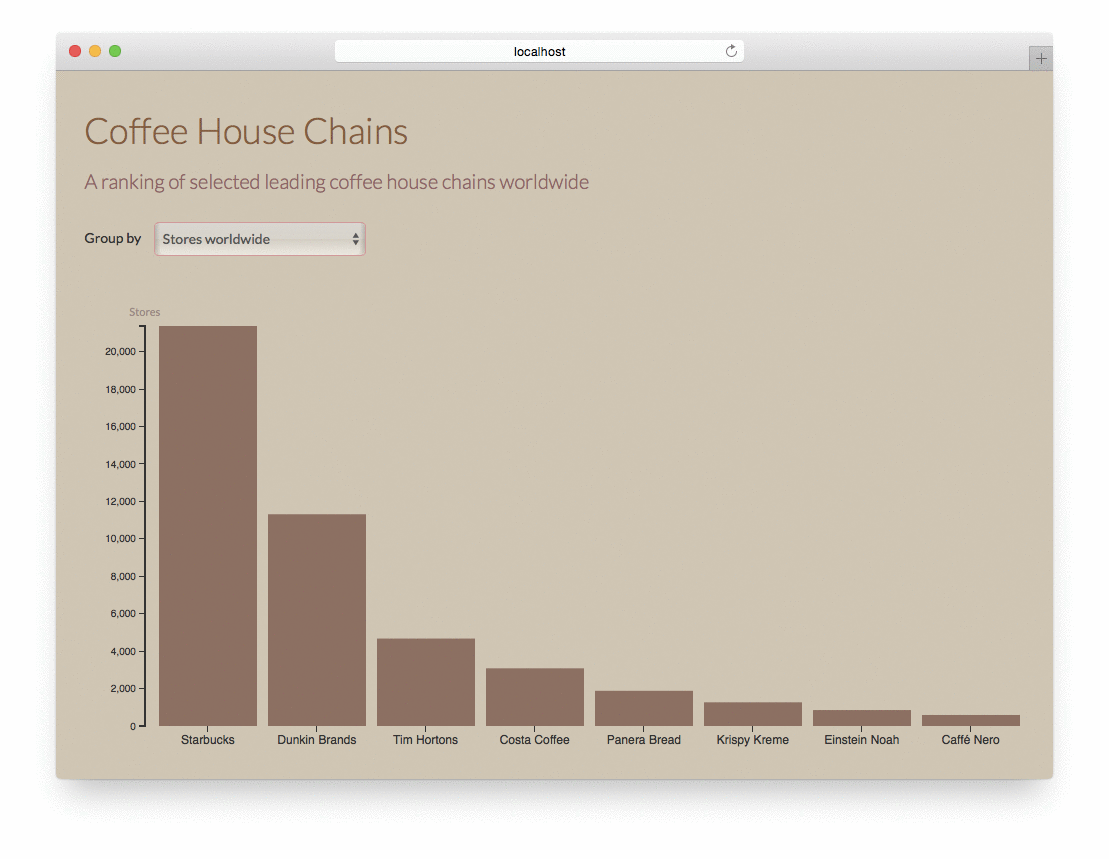Click the yellow minimize window button
Screen dimensions: 1109x859
[x=95, y=51]
